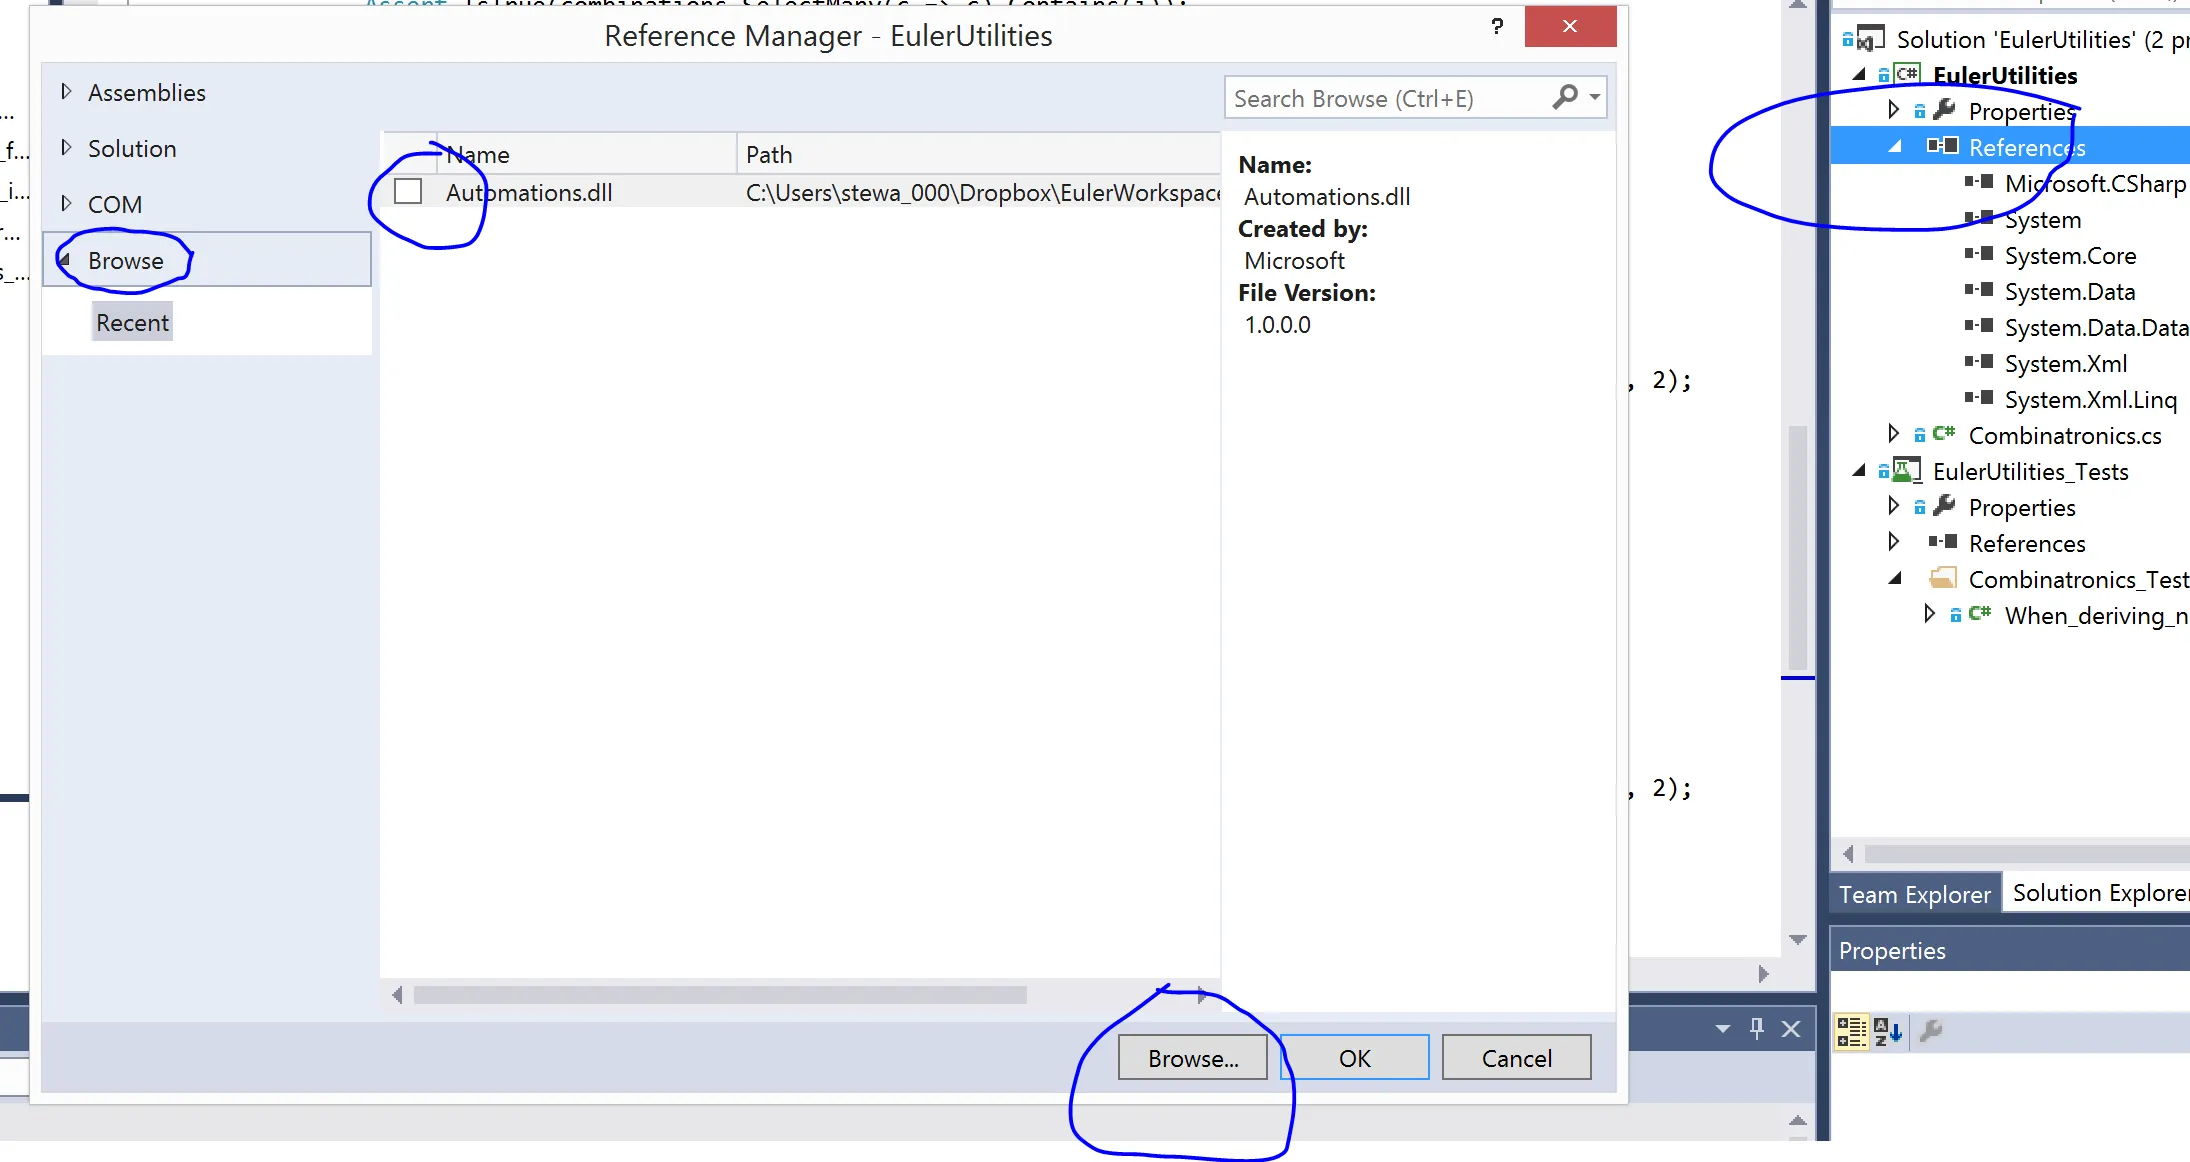Viewport: 2190px width, 1162px height.
Task: Click the editor horizontal scroll right arrow
Action: click(x=1764, y=974)
